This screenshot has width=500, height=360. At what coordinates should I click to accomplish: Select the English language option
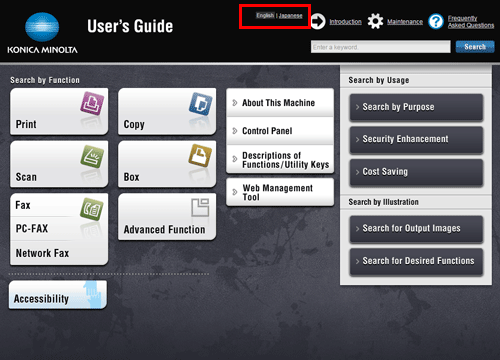tap(265, 15)
